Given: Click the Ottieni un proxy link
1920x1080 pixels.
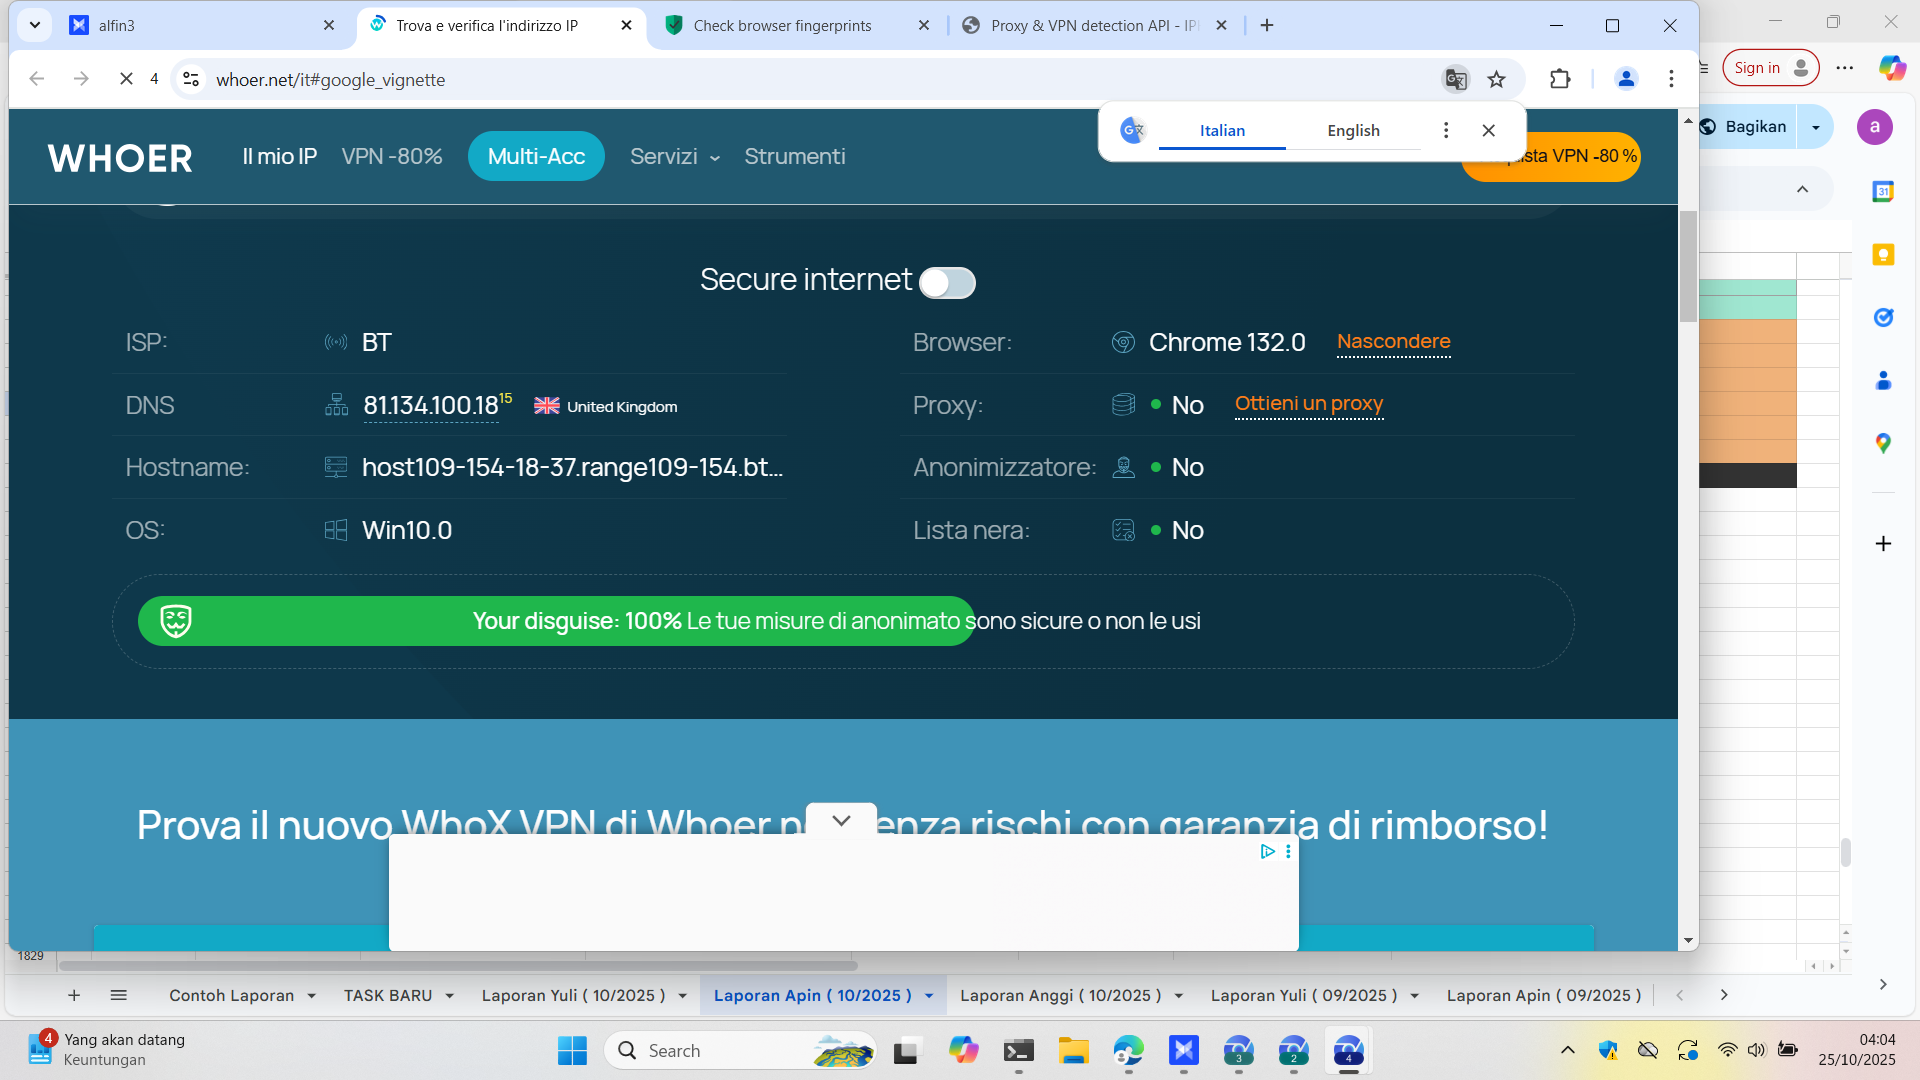Looking at the screenshot, I should 1309,404.
